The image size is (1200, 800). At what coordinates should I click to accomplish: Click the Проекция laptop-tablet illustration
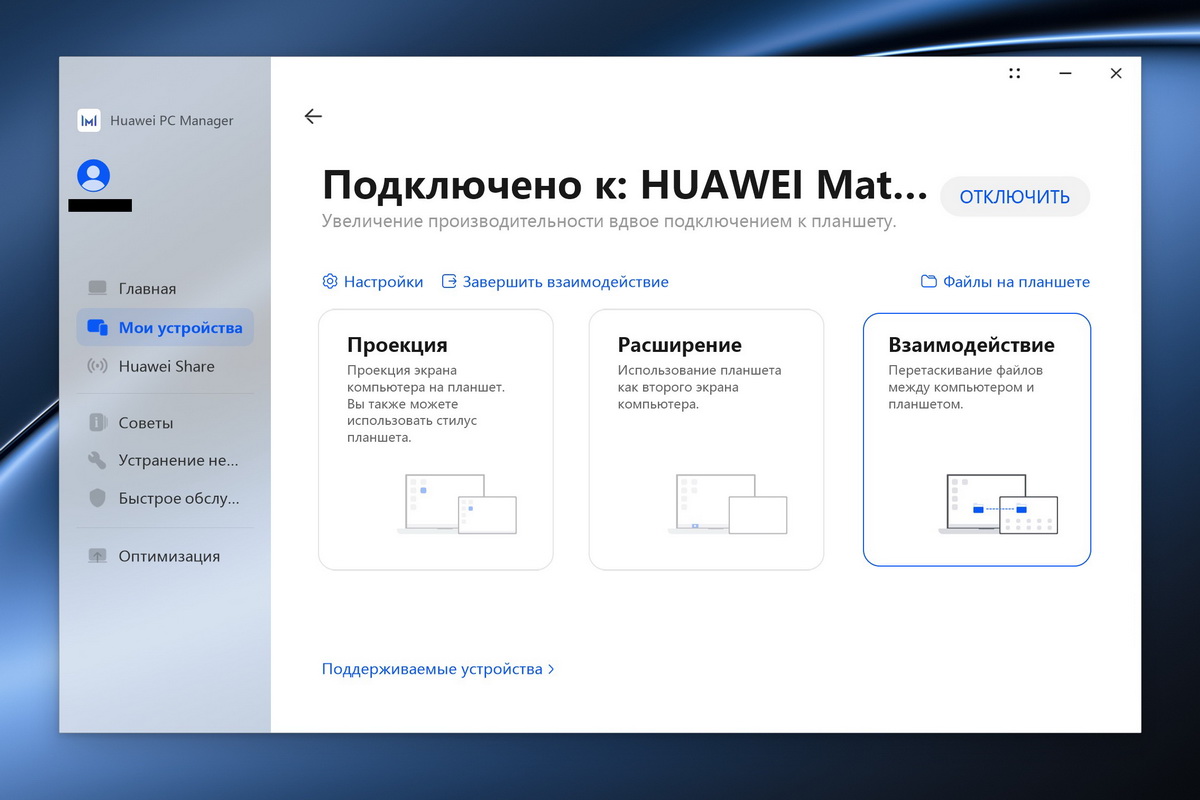coord(457,504)
